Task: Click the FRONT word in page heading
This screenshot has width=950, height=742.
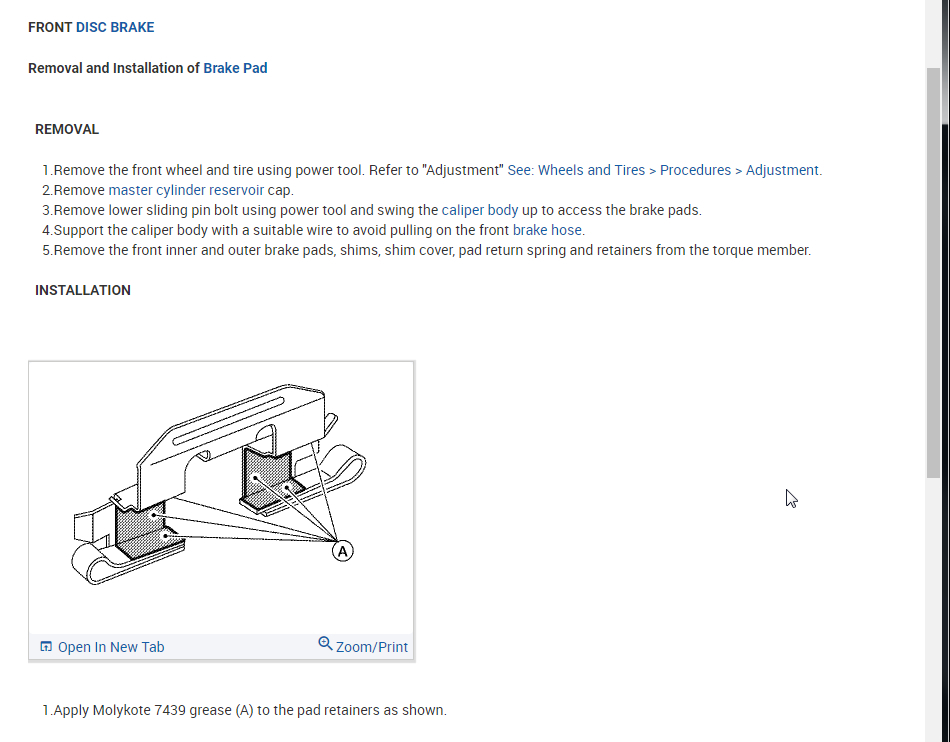Action: (x=50, y=27)
